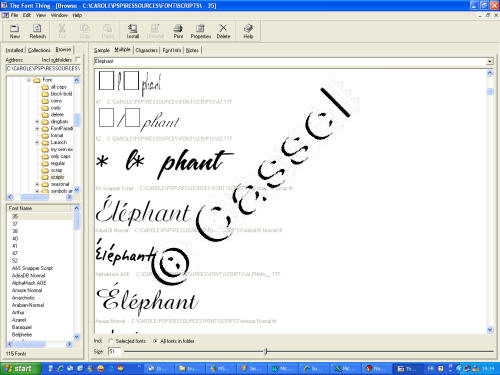This screenshot has width=500, height=375.
Task: Open the sample text dropdown
Action: pos(490,61)
